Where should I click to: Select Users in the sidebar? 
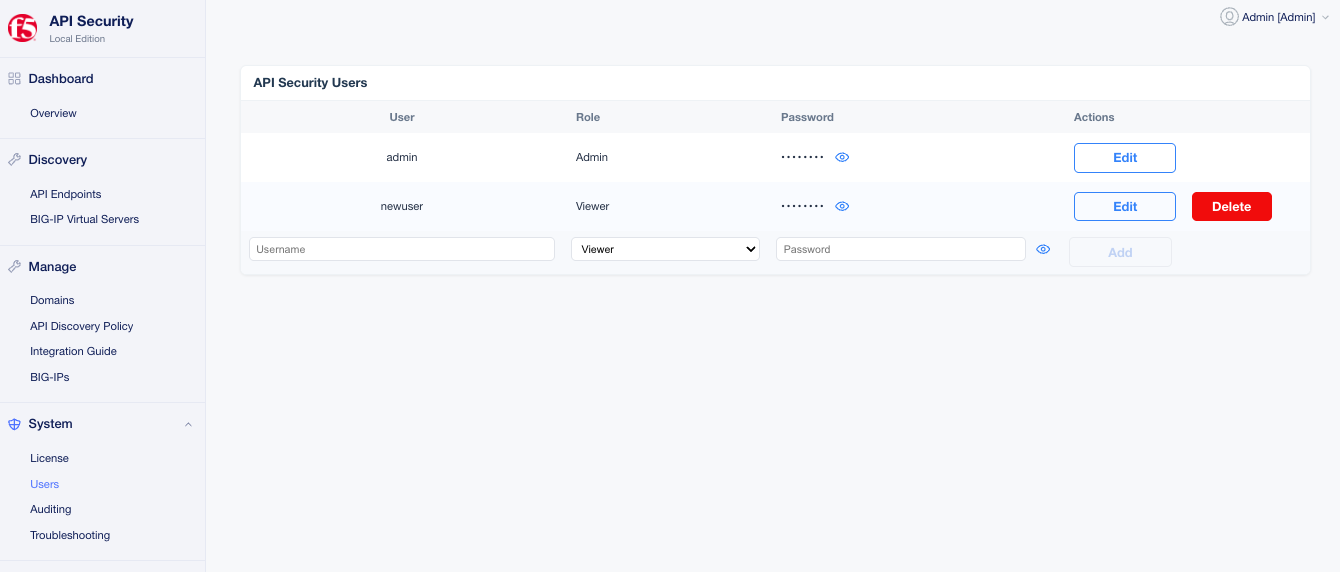(45, 485)
